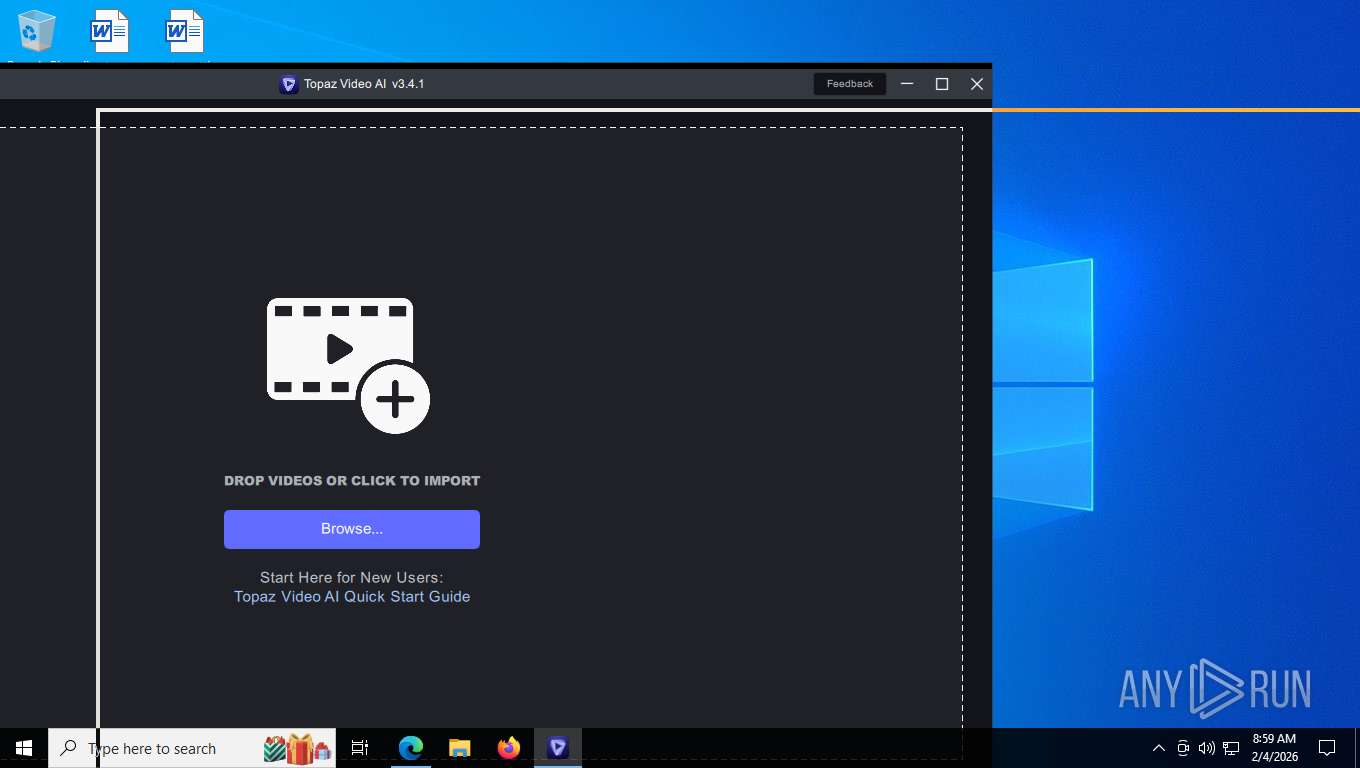Open the volume control in system tray
This screenshot has height=768, width=1360.
click(1206, 748)
